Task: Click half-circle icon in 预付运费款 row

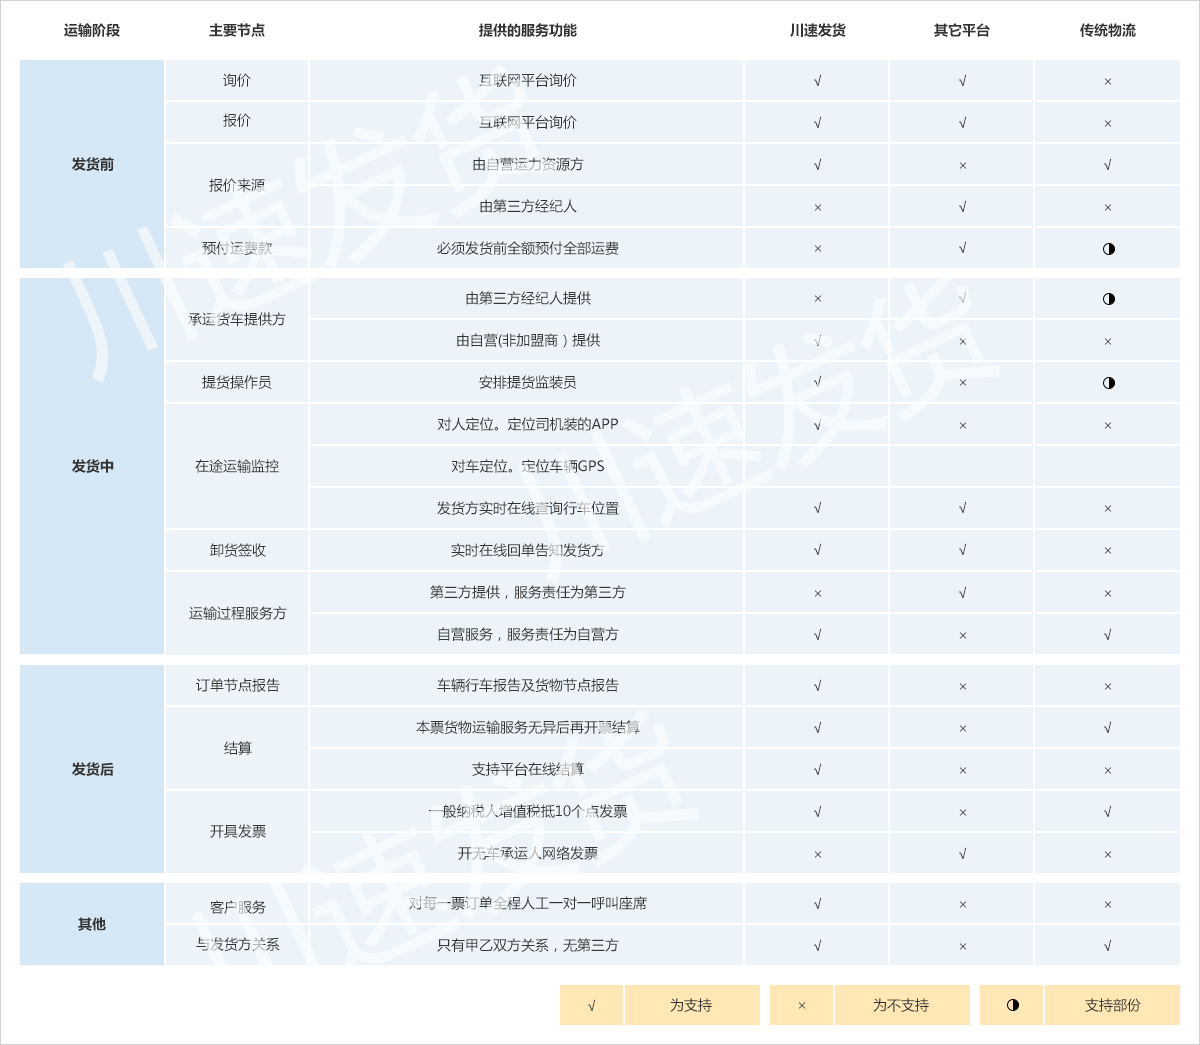Action: pos(1108,249)
